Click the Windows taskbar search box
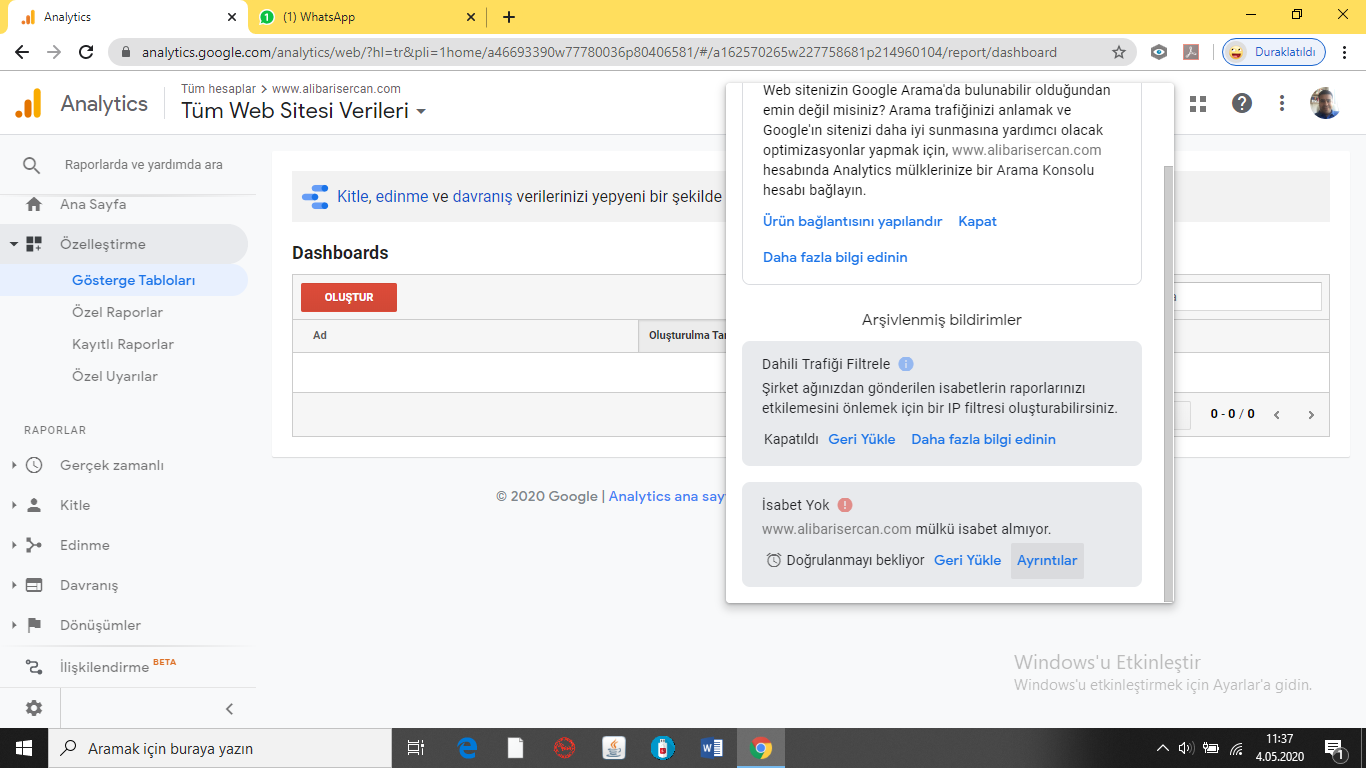Screen dimensions: 1366x768 220,748
